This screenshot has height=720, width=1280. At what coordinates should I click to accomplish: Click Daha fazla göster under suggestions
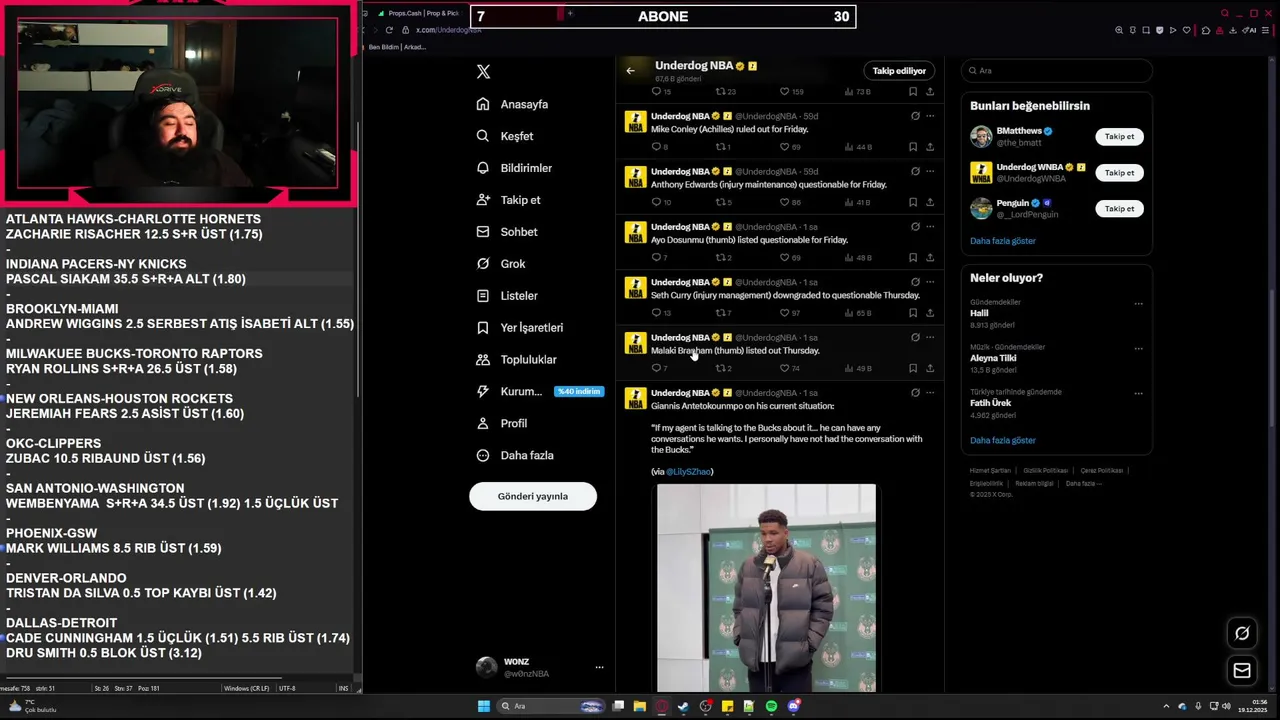[1003, 241]
